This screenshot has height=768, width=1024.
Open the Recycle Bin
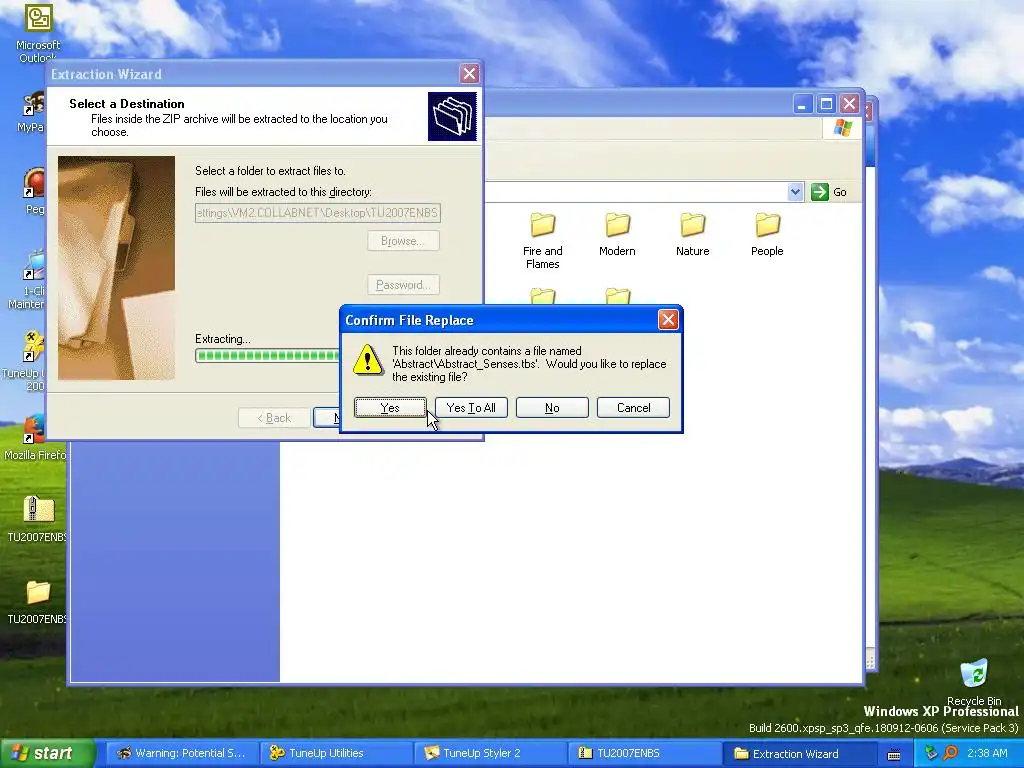(974, 682)
